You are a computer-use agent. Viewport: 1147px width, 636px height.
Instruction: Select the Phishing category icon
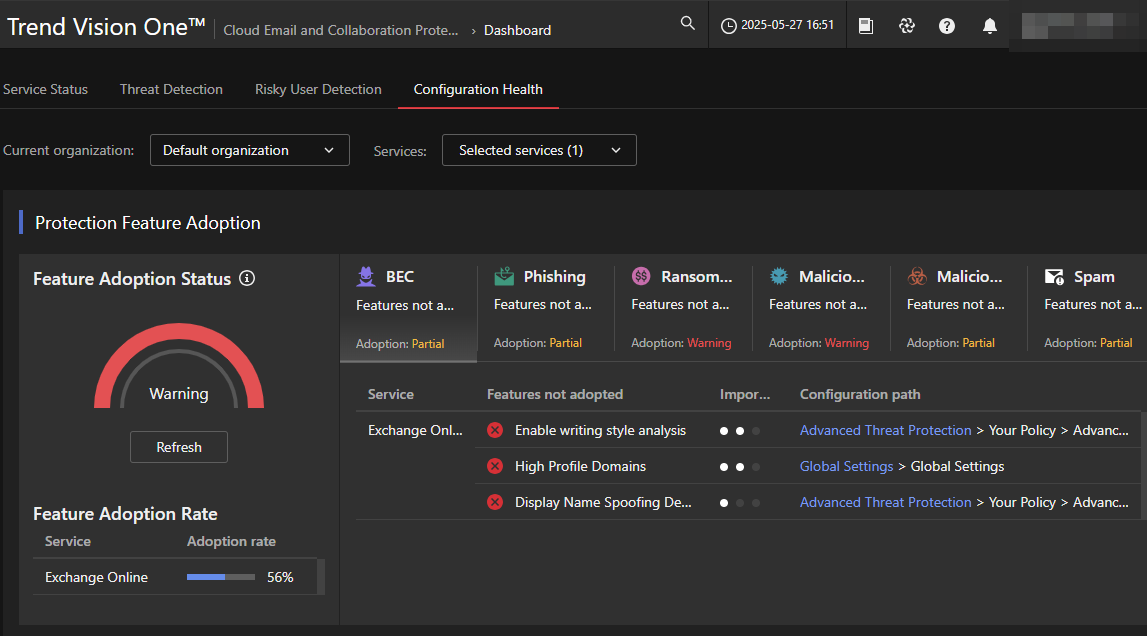[504, 277]
